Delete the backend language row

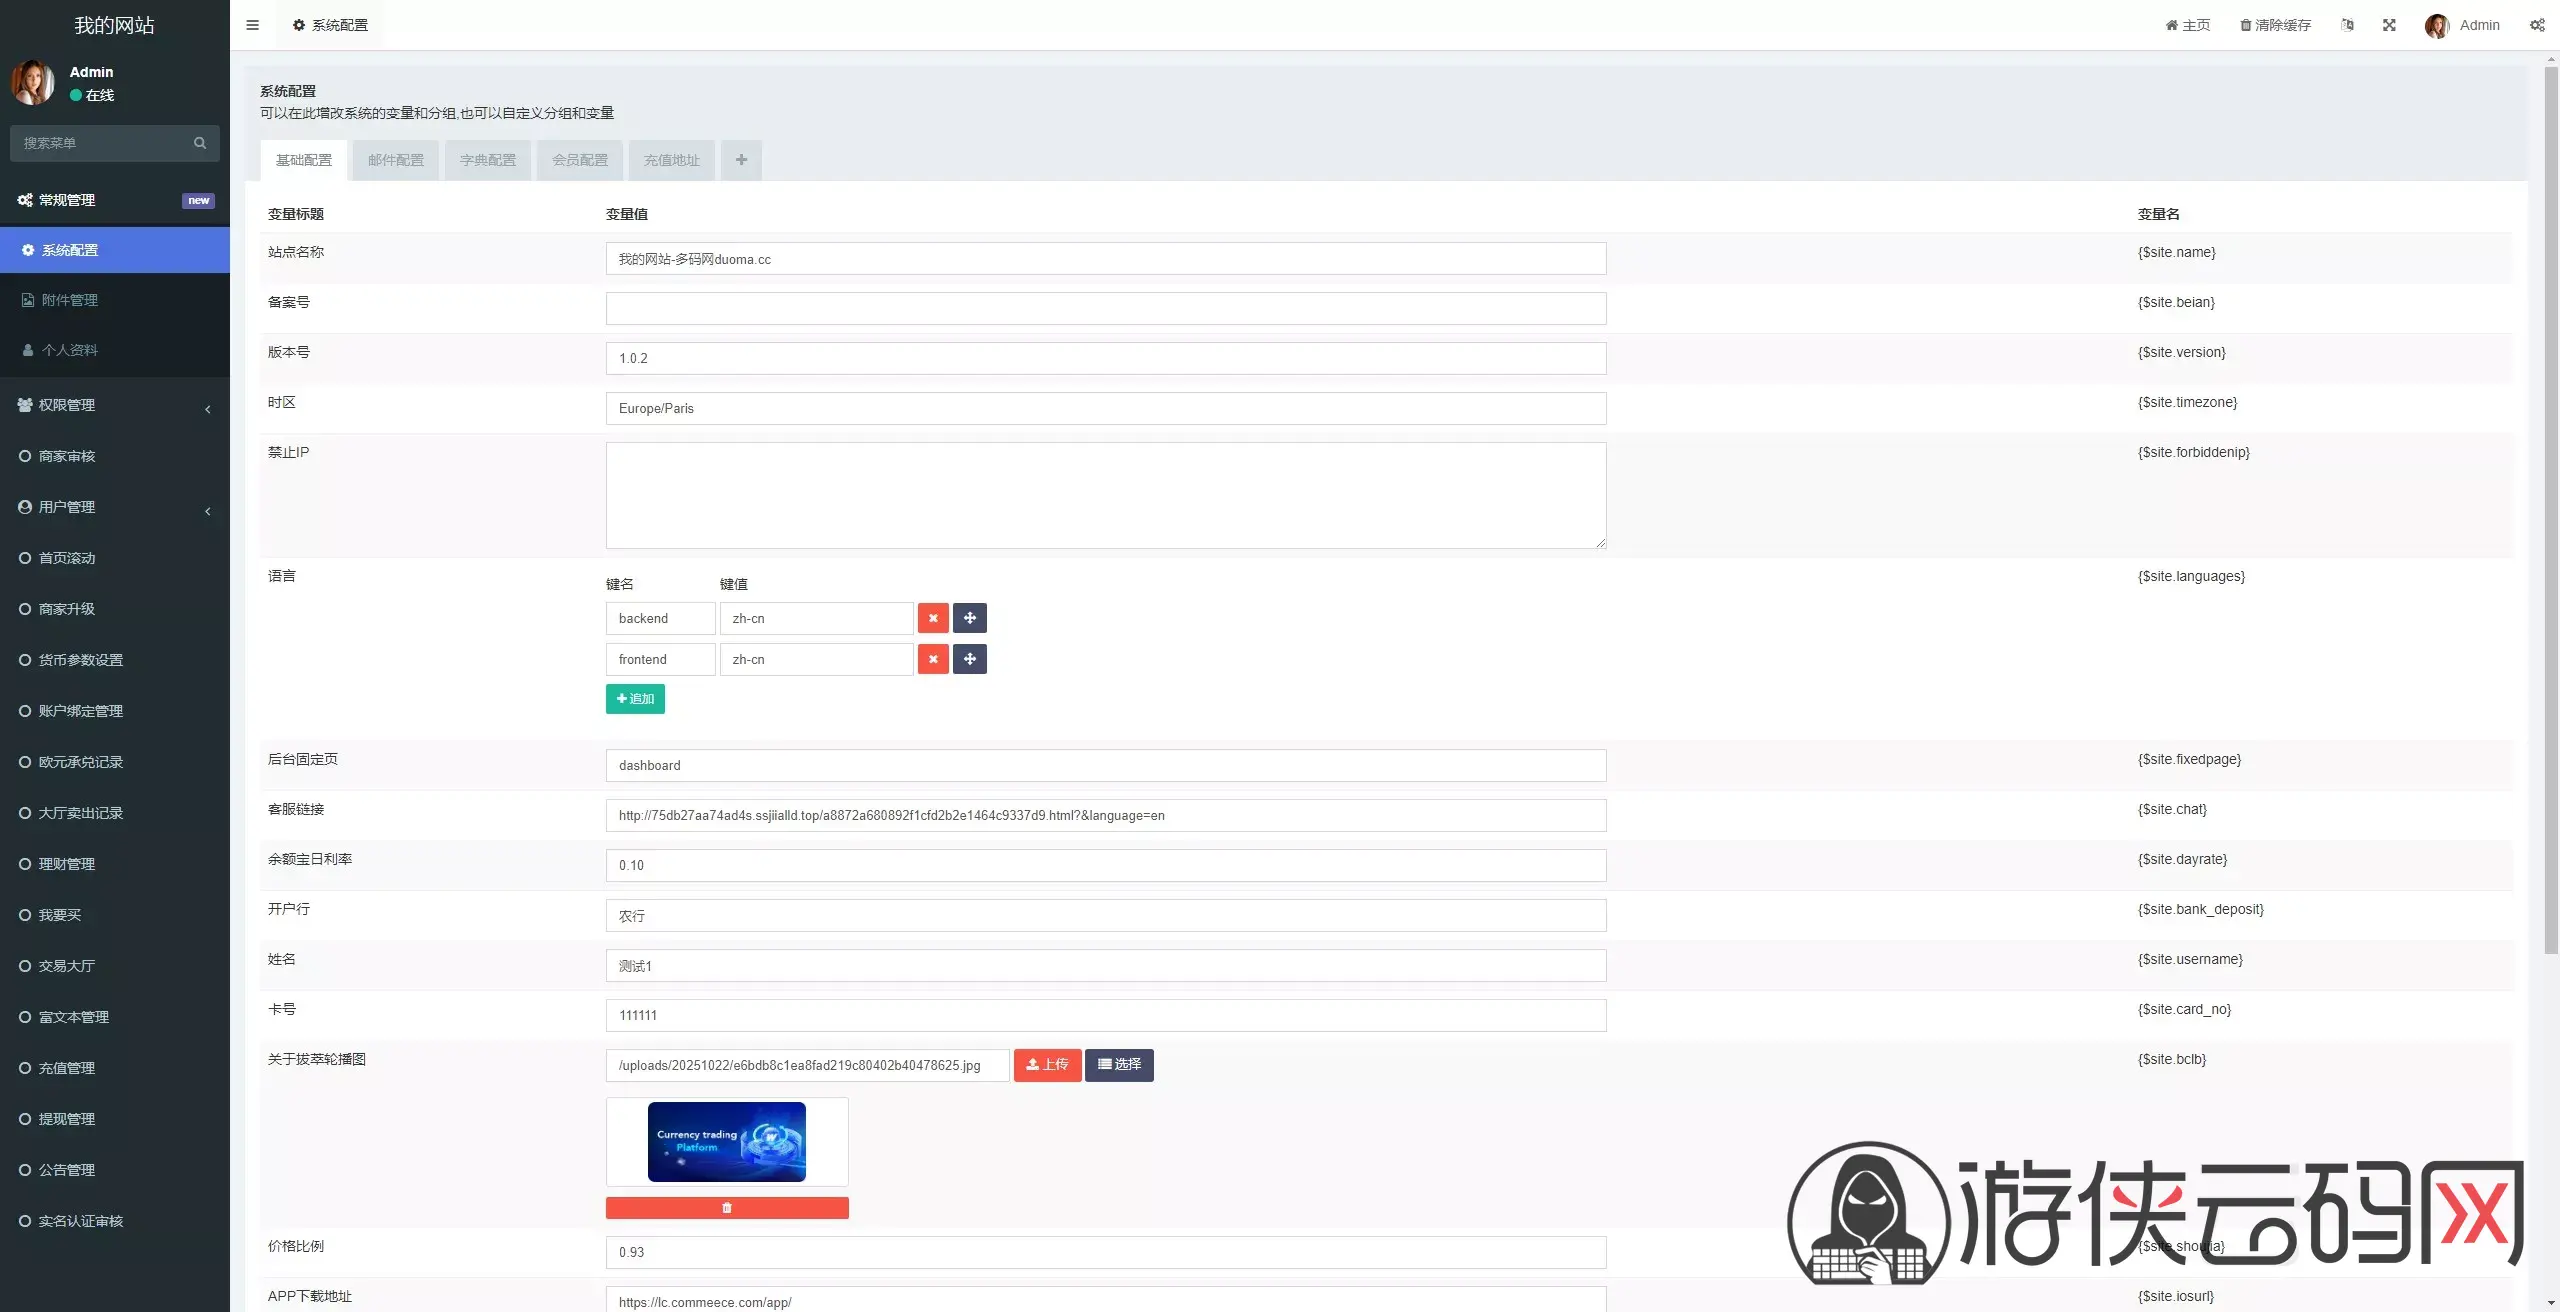[933, 618]
